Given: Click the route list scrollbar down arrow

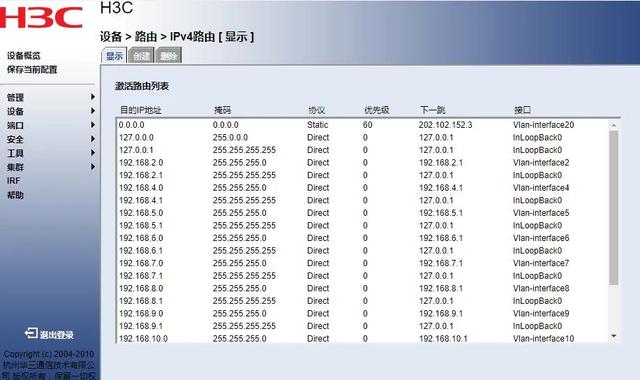Looking at the screenshot, I should 613,336.
